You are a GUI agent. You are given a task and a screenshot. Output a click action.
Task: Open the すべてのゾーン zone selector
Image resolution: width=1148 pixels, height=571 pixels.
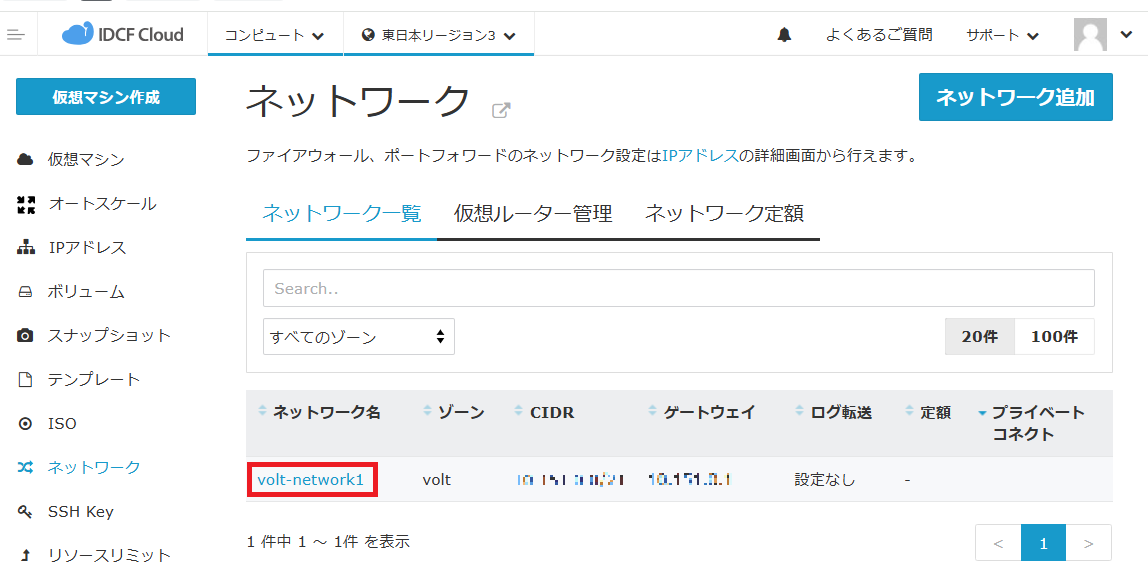pyautogui.click(x=358, y=337)
